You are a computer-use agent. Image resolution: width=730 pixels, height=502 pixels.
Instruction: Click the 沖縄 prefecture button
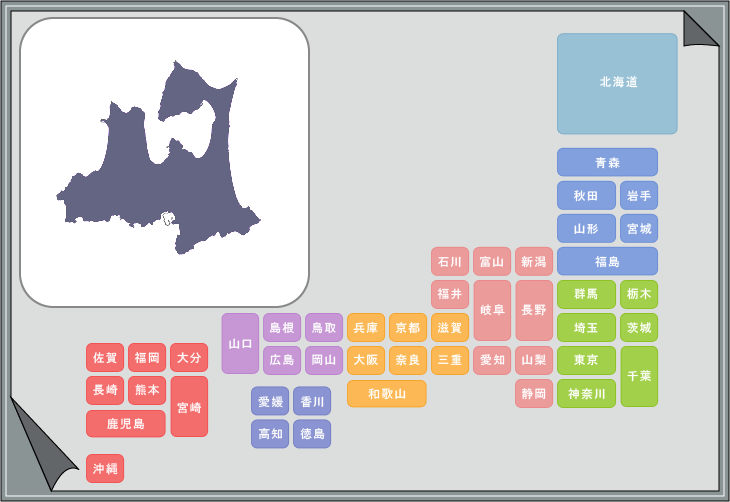[105, 468]
